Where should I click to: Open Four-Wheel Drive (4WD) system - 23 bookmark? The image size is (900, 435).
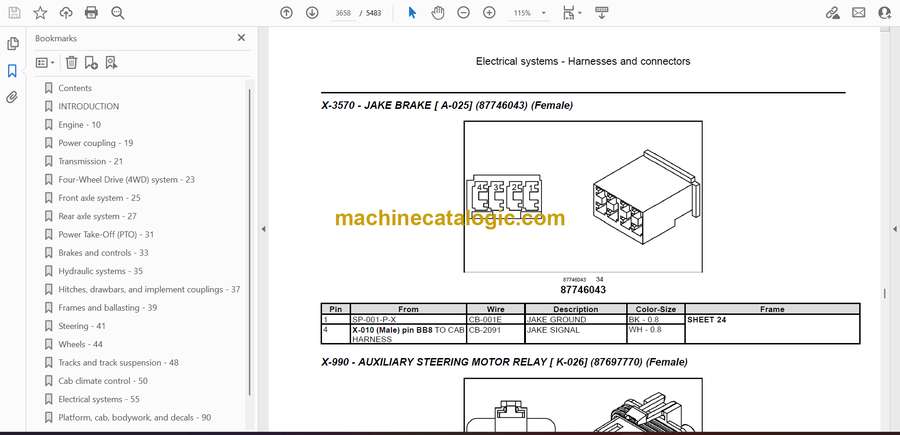(x=126, y=180)
